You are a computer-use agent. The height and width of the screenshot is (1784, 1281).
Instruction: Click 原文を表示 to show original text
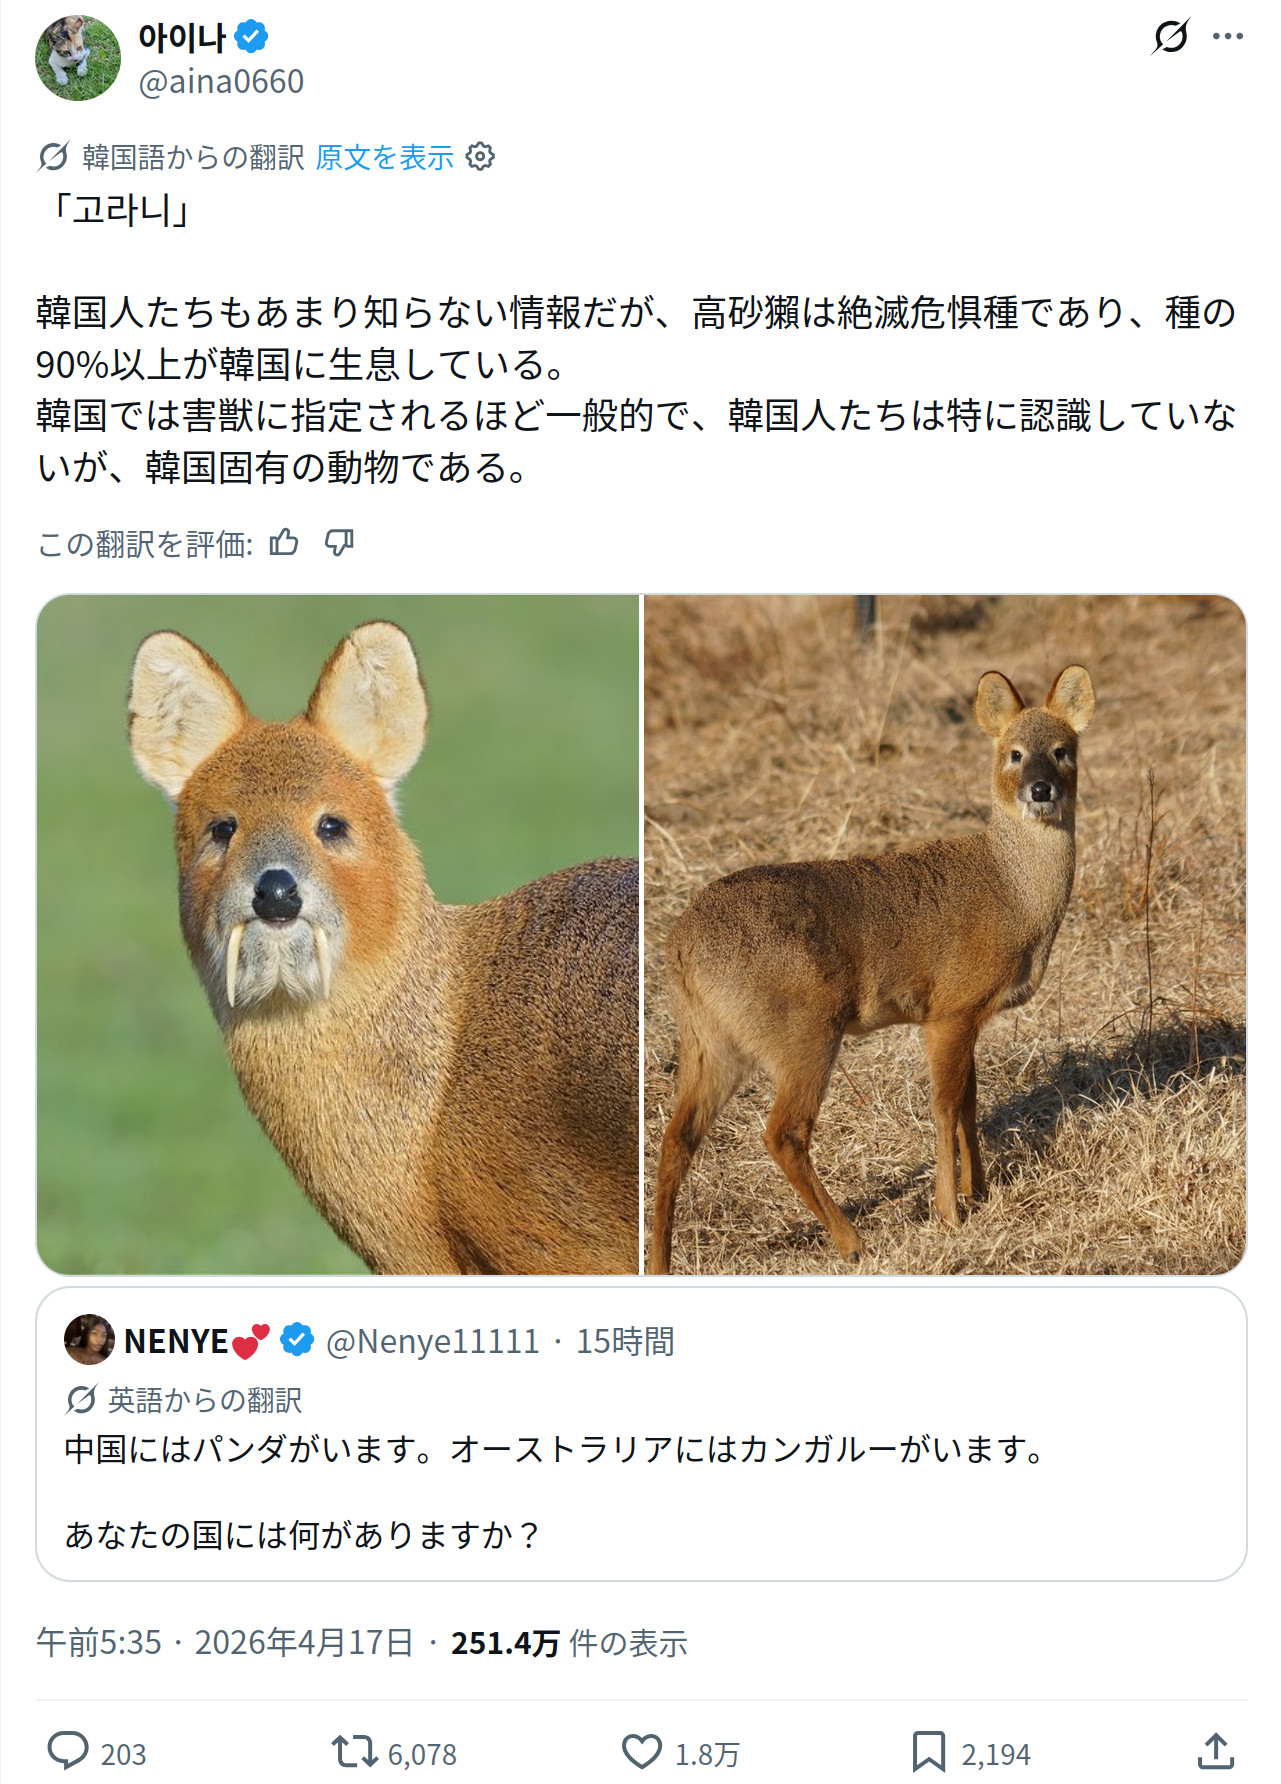click(x=384, y=157)
